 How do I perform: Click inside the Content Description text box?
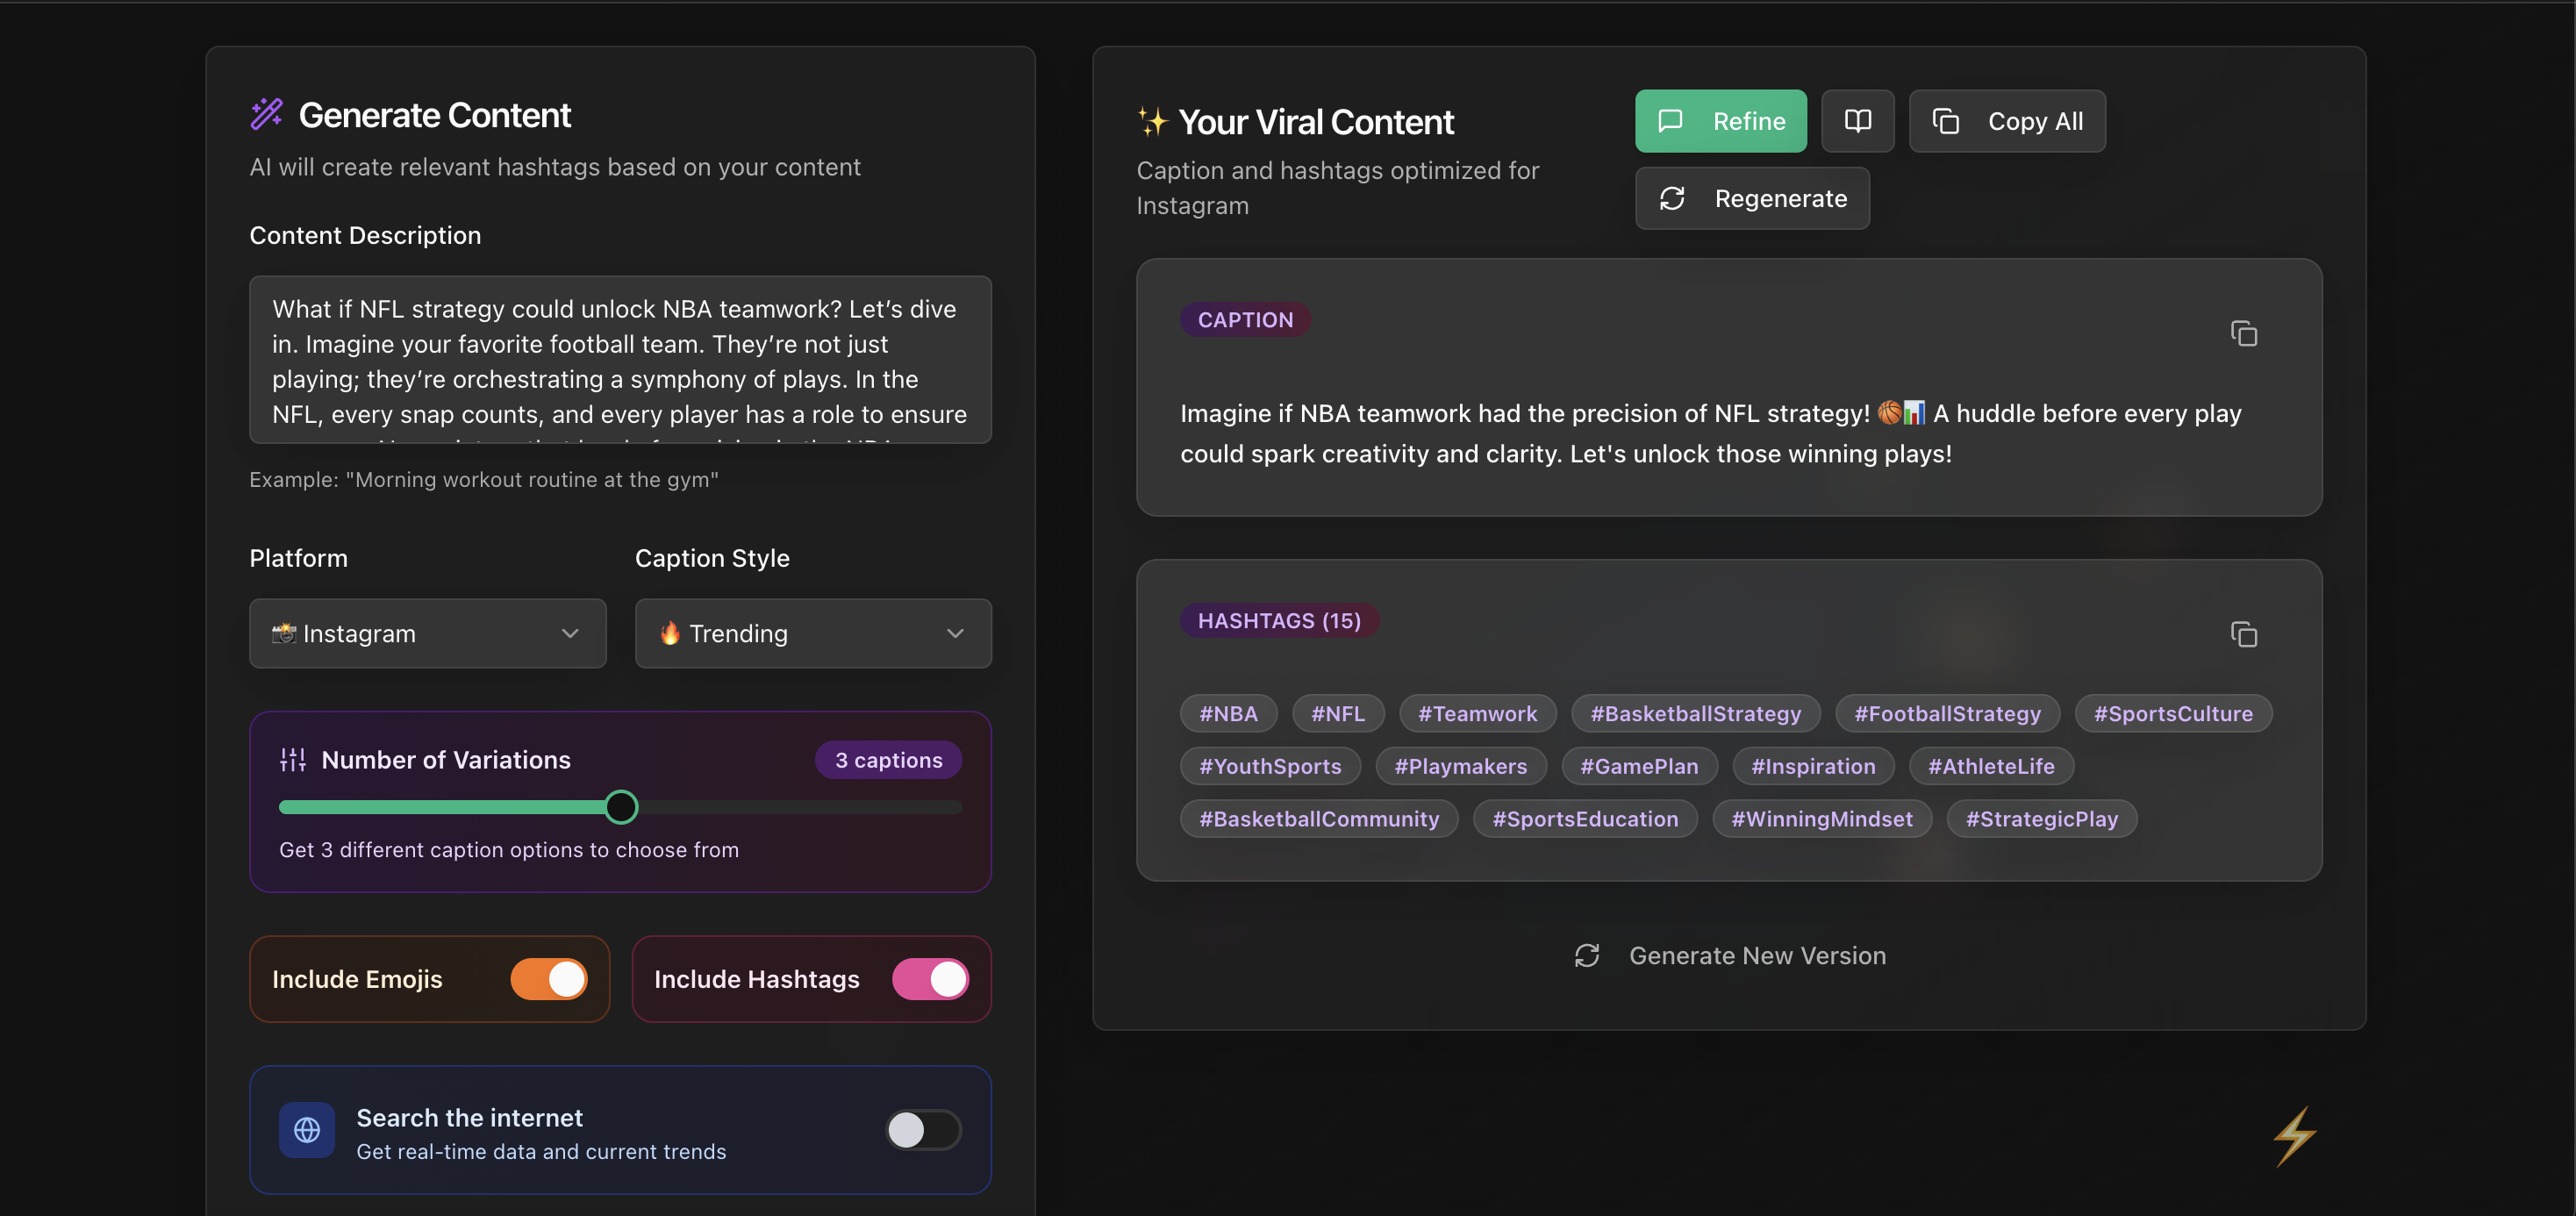point(620,360)
